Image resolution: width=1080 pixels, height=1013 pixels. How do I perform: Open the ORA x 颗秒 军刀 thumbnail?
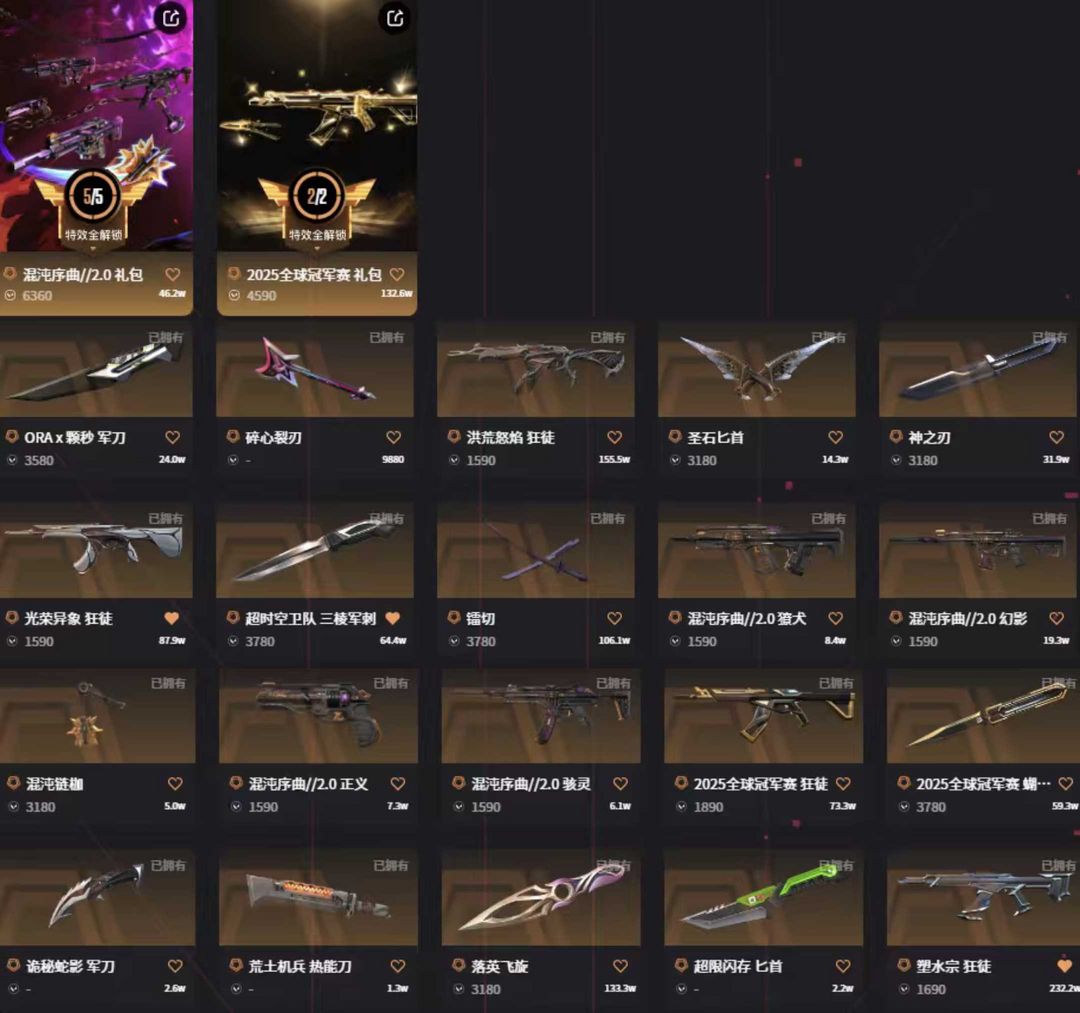96,370
